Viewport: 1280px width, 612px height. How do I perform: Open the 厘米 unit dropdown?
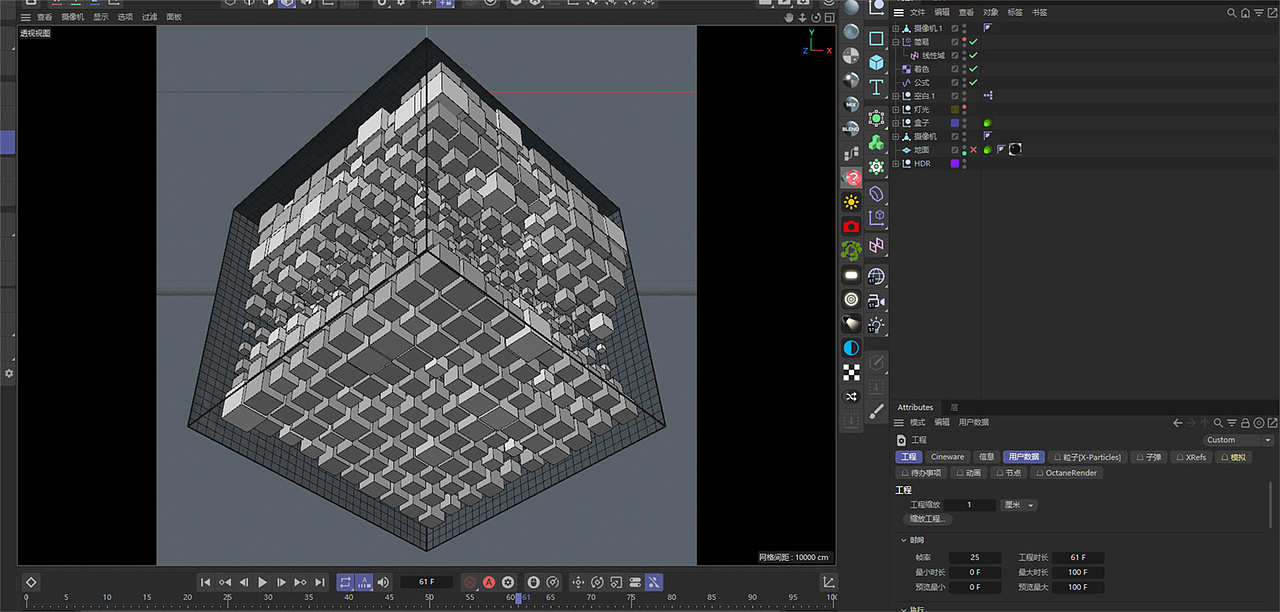pyautogui.click(x=1018, y=505)
